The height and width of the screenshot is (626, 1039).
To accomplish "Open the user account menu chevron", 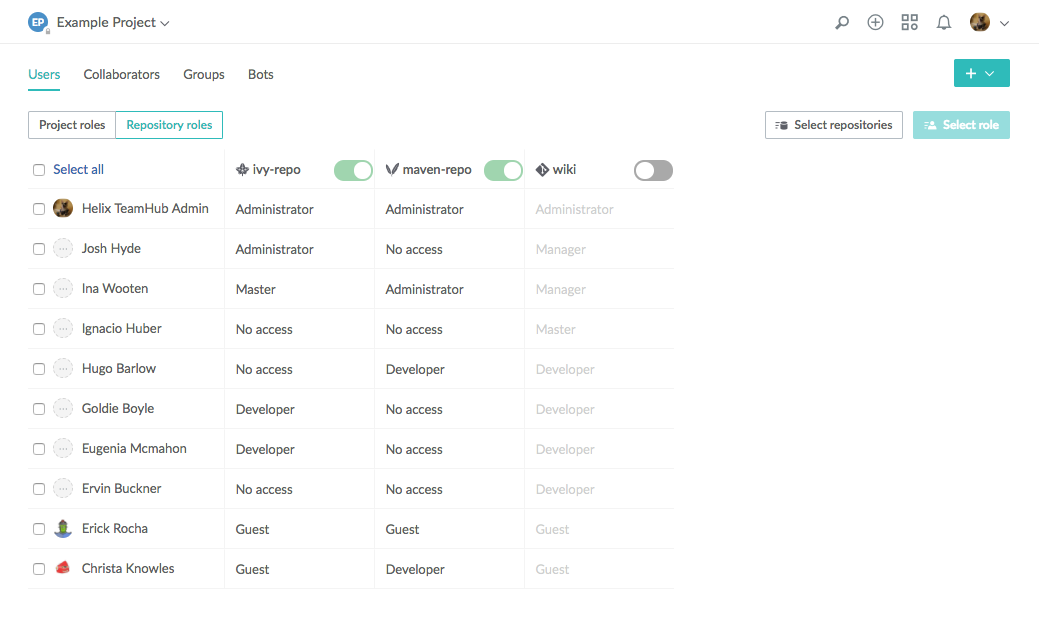I will coord(1004,23).
